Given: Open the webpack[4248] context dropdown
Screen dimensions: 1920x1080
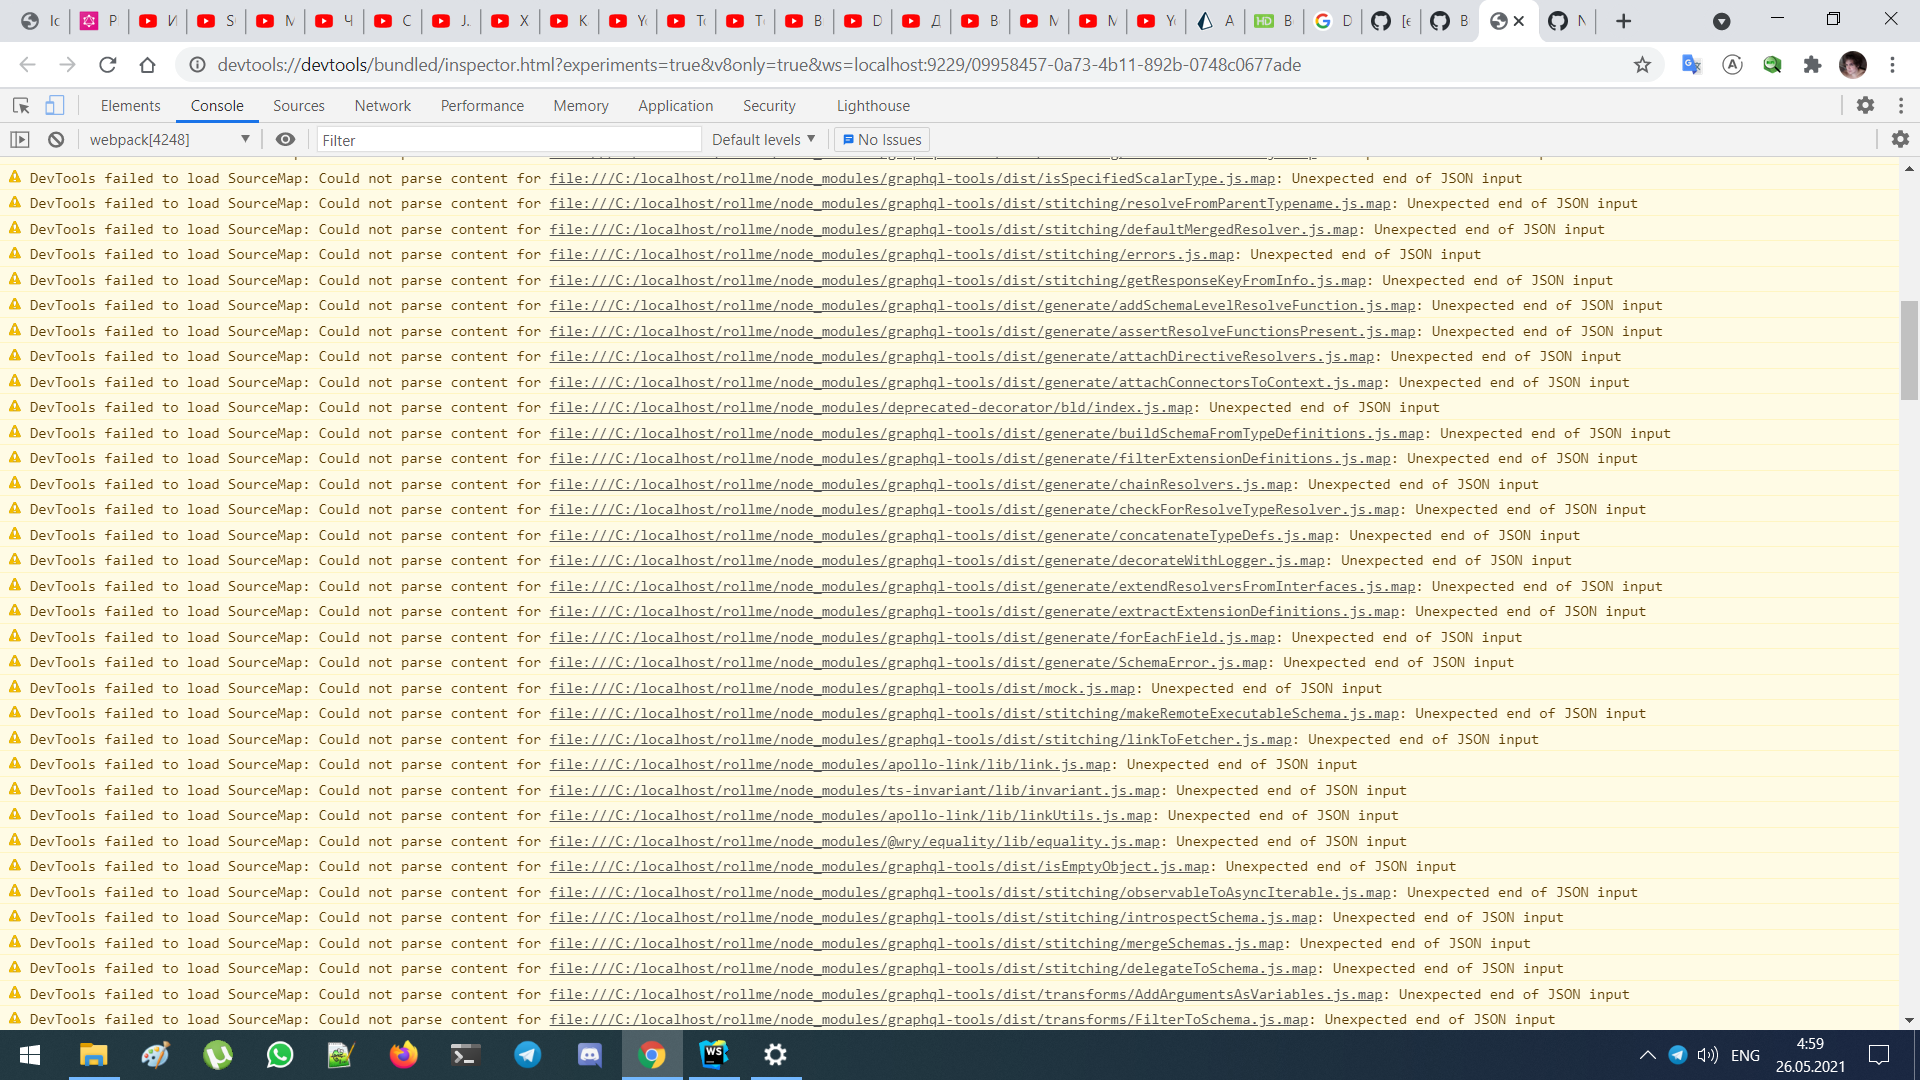Looking at the screenshot, I should coord(169,140).
